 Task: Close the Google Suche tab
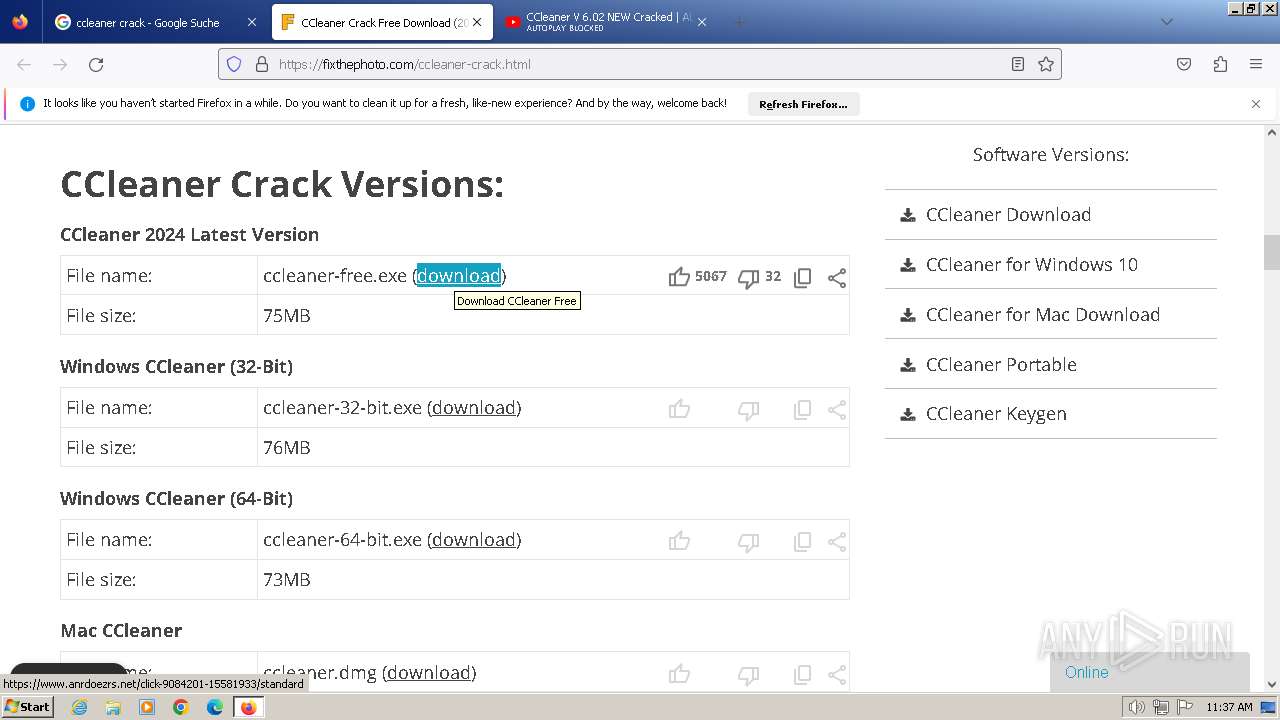(x=251, y=22)
